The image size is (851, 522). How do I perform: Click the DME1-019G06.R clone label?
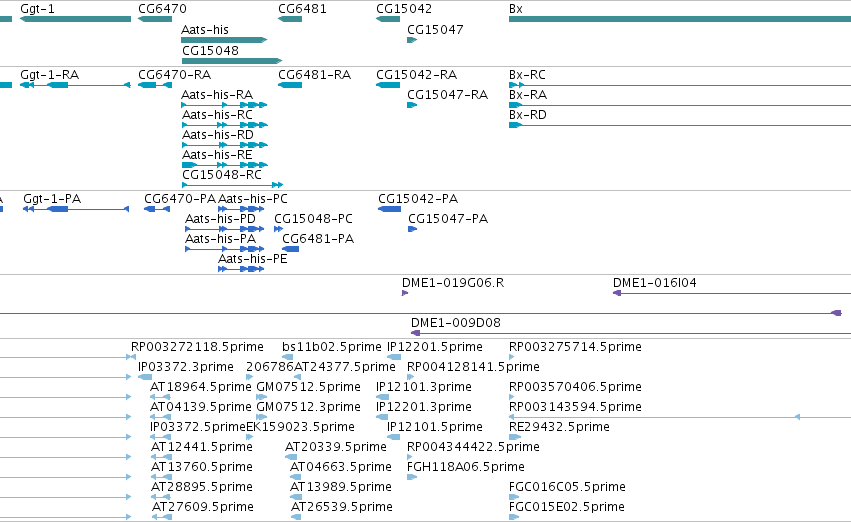pos(453,283)
